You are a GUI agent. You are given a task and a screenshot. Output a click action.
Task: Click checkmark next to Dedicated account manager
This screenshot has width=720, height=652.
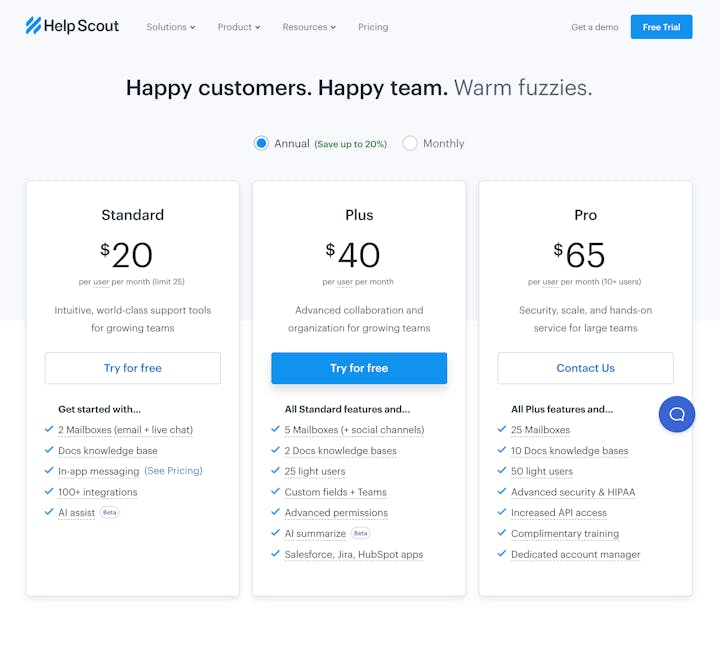point(502,554)
